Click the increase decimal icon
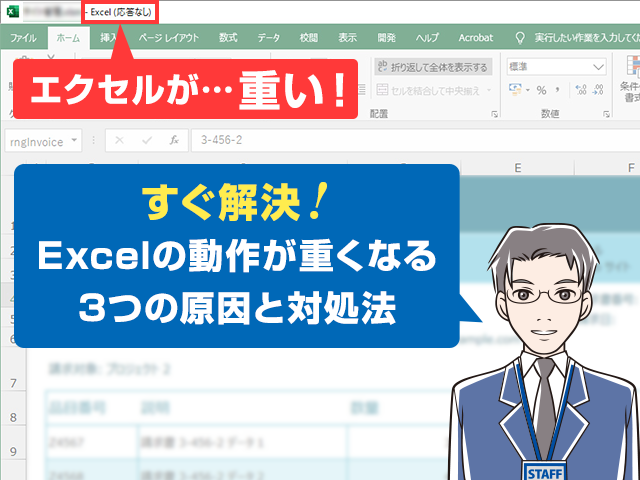The height and width of the screenshot is (480, 640). pyautogui.click(x=580, y=90)
